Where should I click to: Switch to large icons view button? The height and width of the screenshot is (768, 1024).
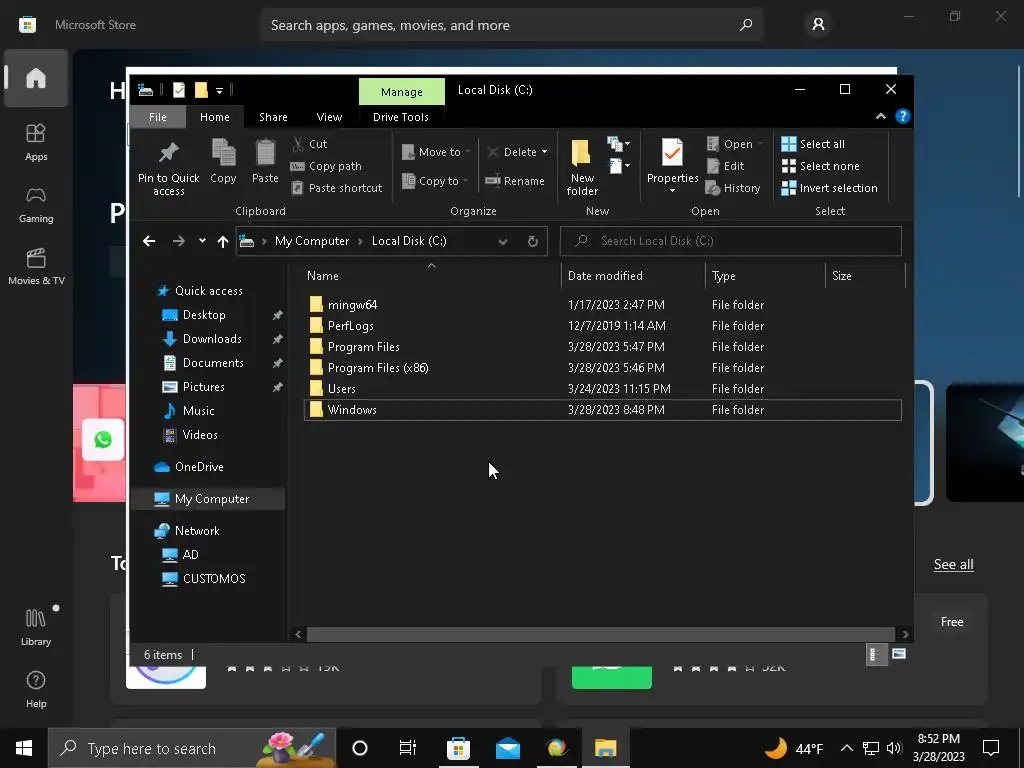pyautogui.click(x=899, y=654)
